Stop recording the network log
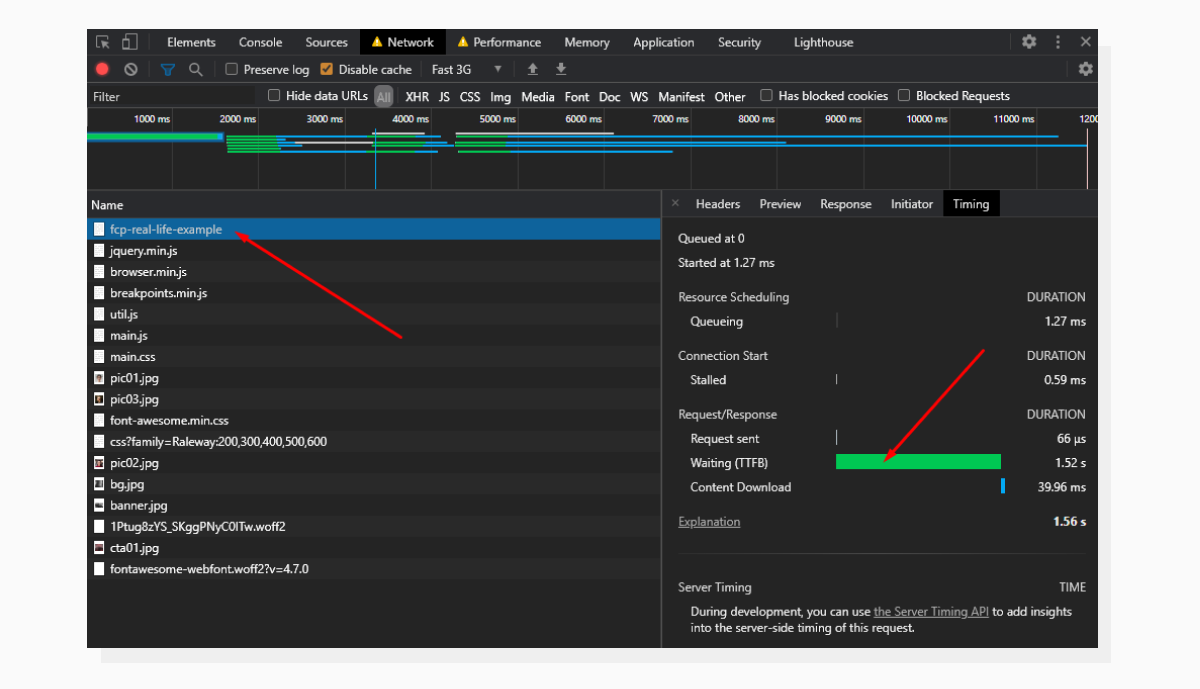This screenshot has height=689, width=1200. pos(101,69)
